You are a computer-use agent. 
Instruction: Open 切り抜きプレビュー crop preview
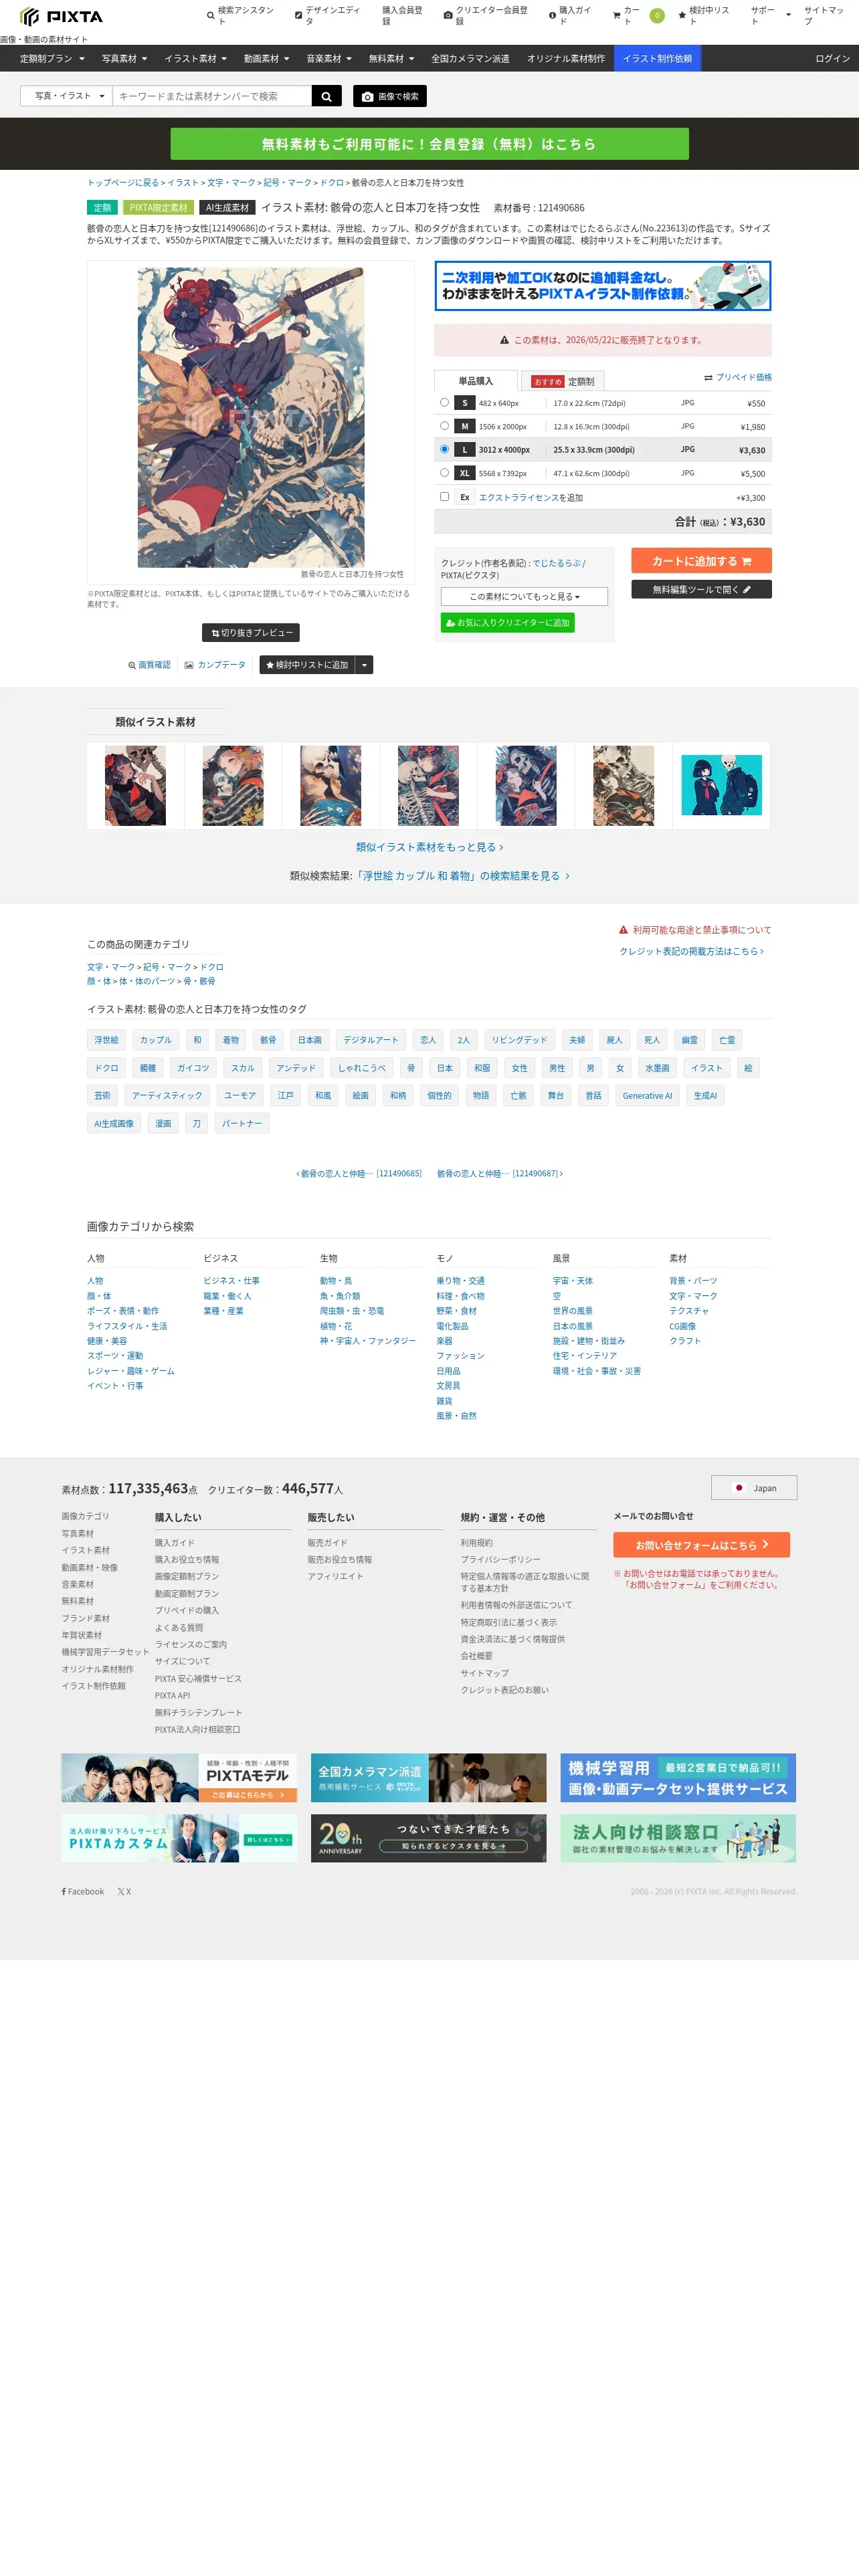(x=251, y=633)
